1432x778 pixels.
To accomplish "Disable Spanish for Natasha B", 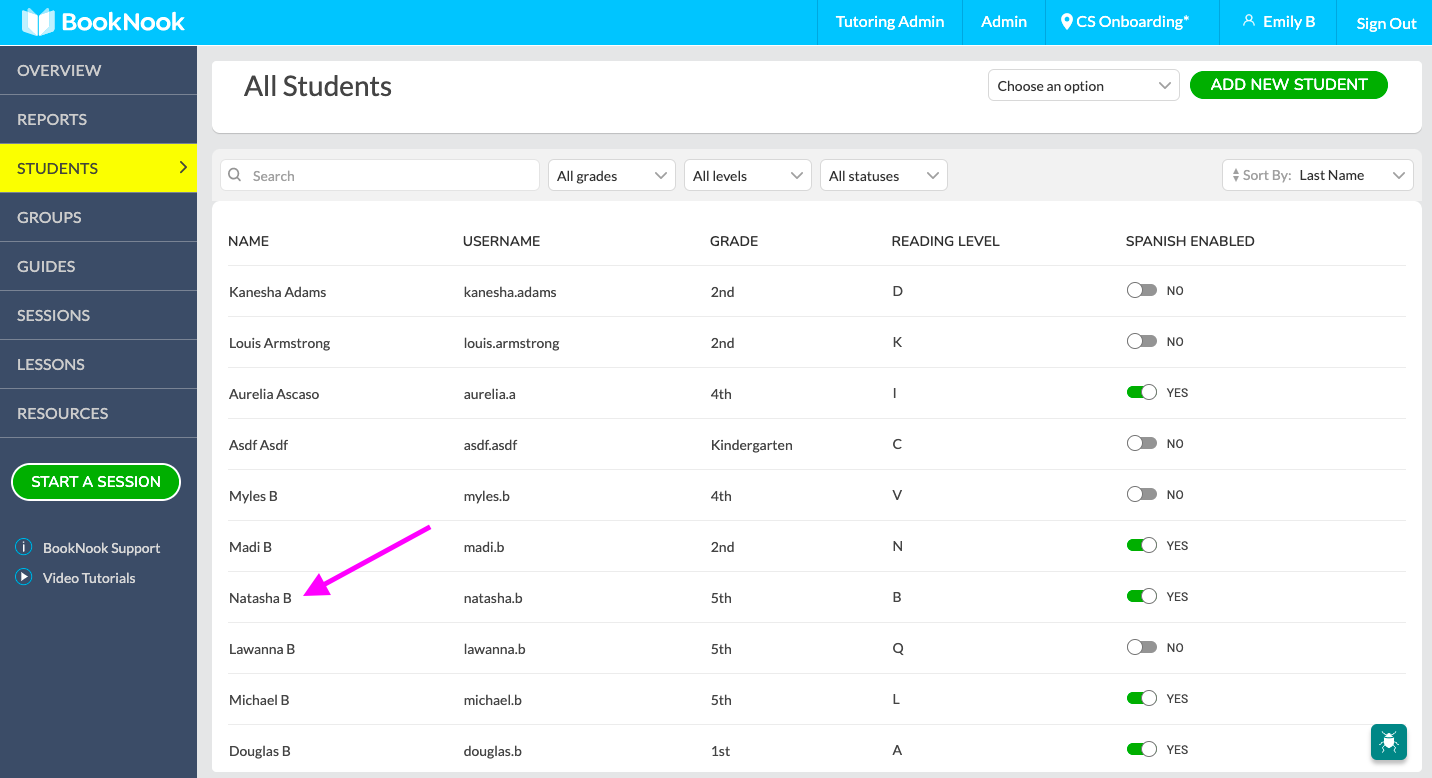I will (1141, 596).
